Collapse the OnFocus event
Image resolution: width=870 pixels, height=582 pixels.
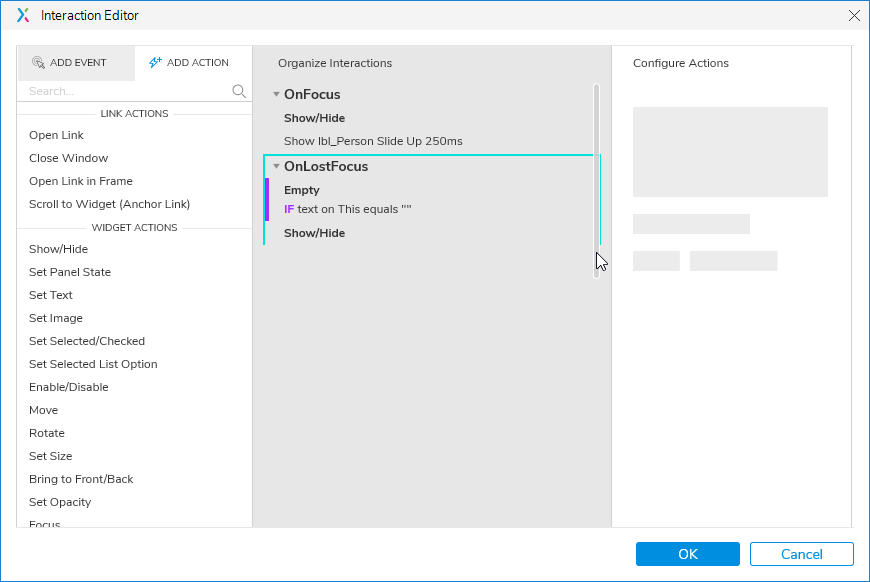[x=276, y=95]
